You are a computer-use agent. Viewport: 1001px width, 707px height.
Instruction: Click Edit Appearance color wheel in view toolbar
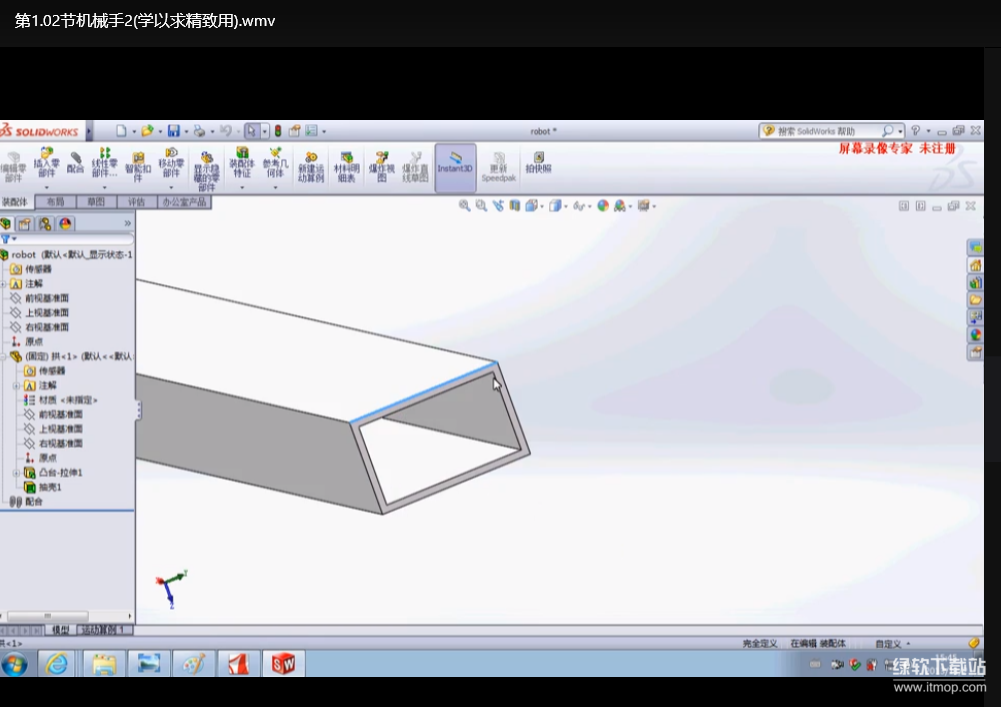[602, 206]
